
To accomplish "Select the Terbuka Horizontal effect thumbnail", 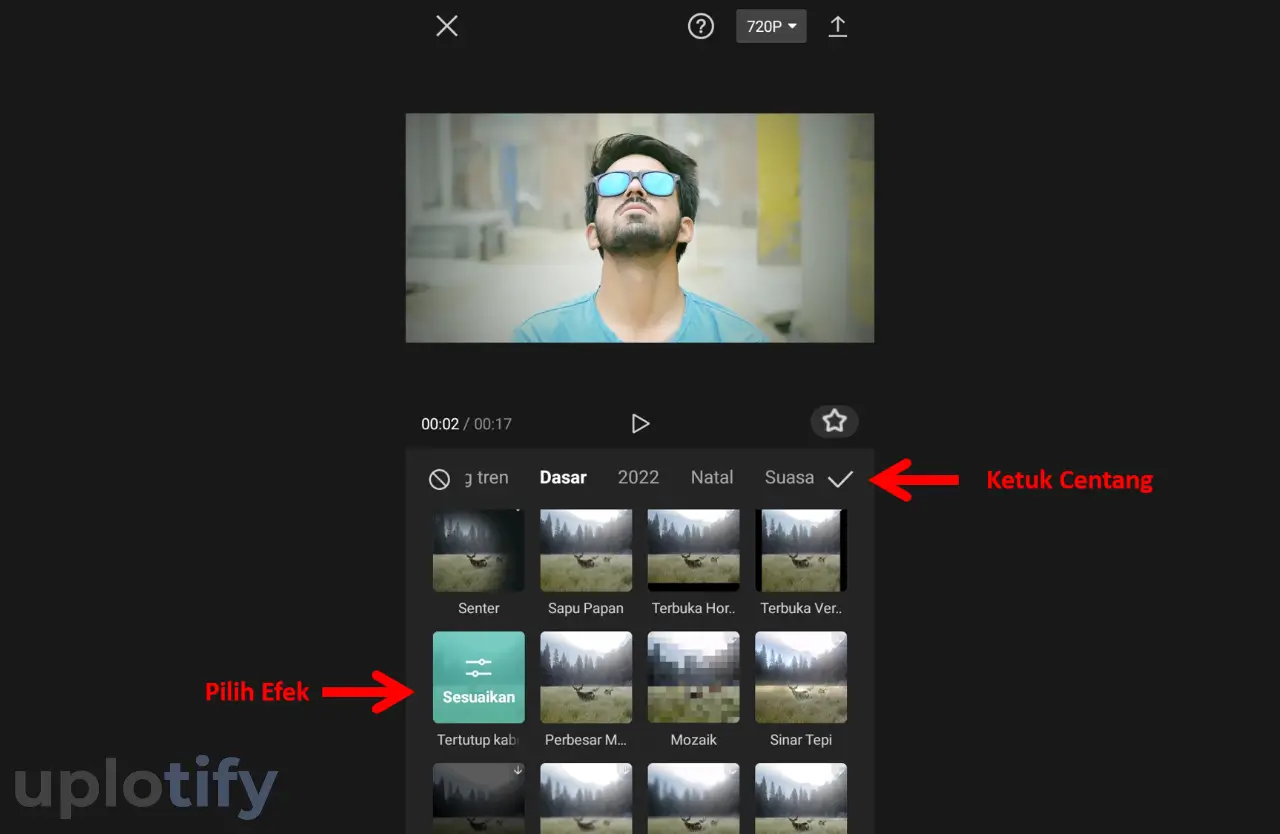I will pos(693,550).
